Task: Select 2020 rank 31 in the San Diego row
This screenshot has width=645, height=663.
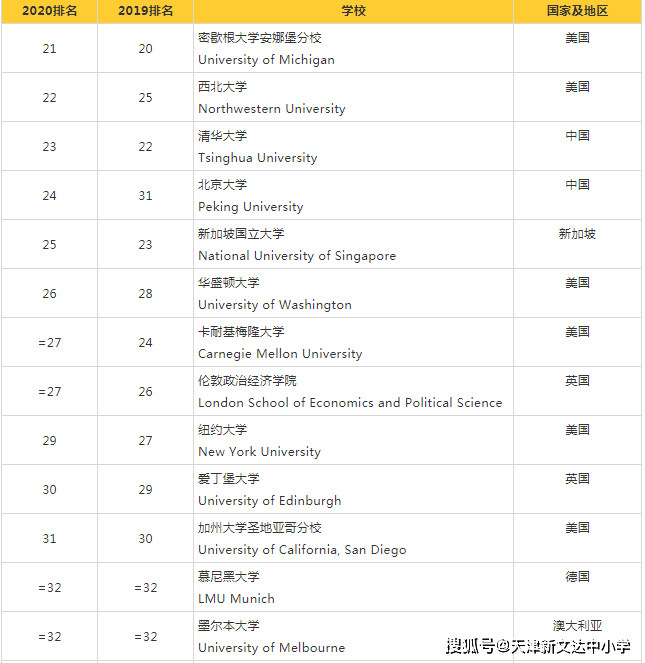Action: [x=49, y=539]
